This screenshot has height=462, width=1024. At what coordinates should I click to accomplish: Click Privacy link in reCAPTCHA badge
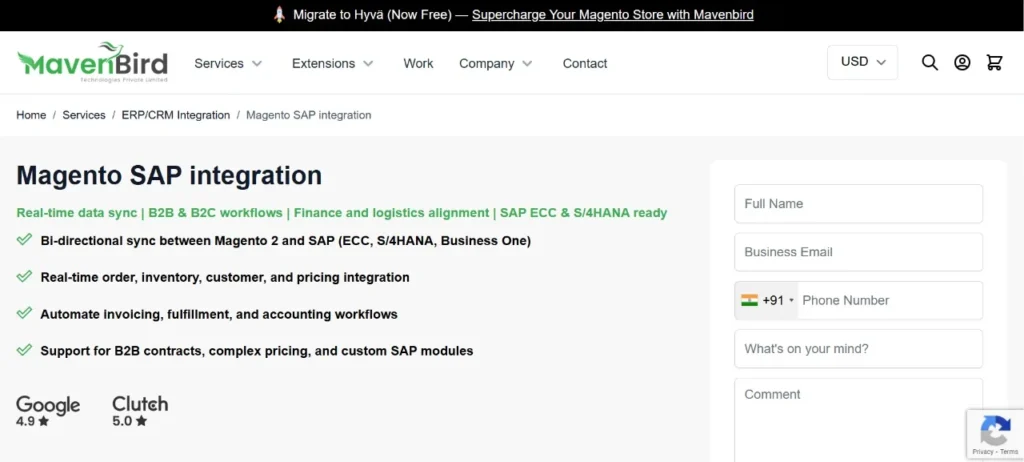(x=983, y=452)
